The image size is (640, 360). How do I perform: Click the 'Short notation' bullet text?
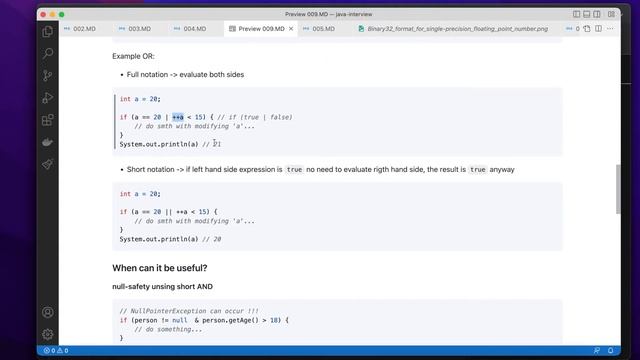[x=320, y=169]
